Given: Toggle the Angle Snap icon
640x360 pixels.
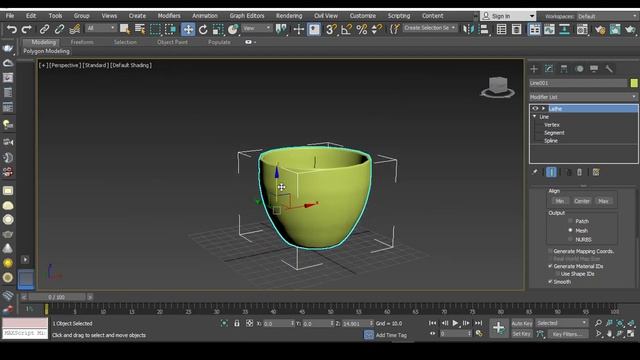Looking at the screenshot, I should point(346,29).
